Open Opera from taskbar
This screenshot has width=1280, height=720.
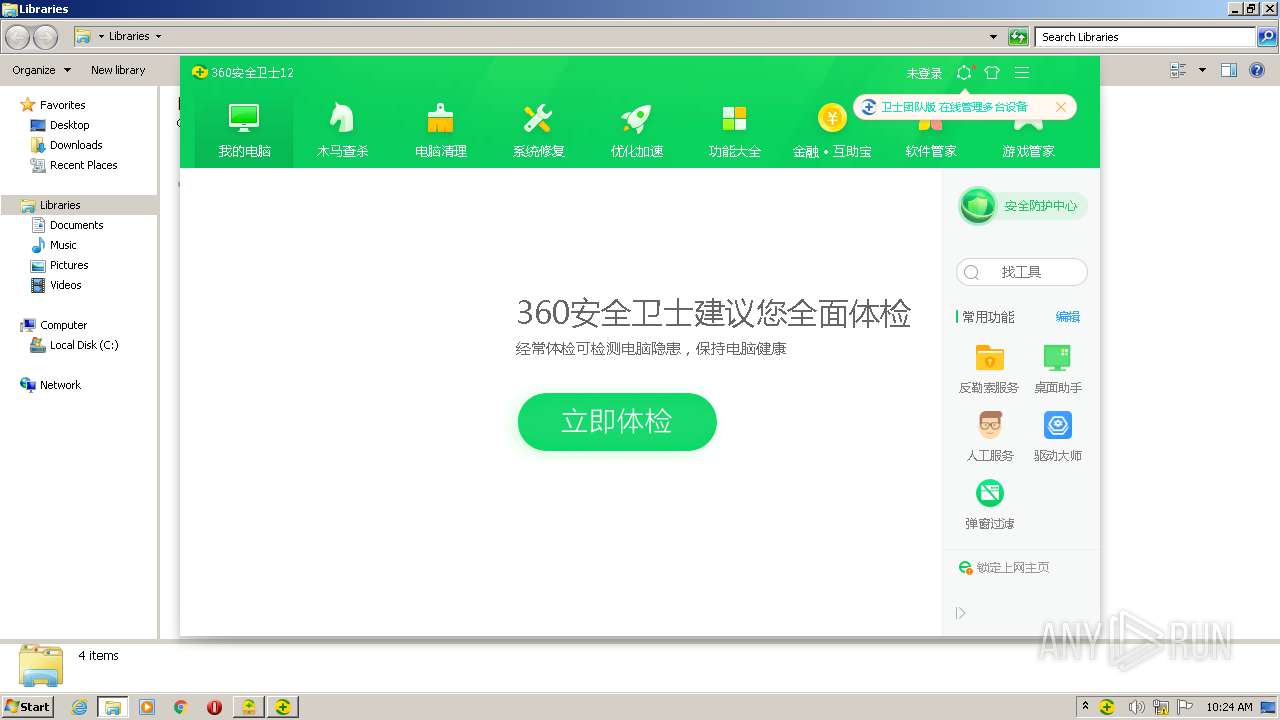214,707
